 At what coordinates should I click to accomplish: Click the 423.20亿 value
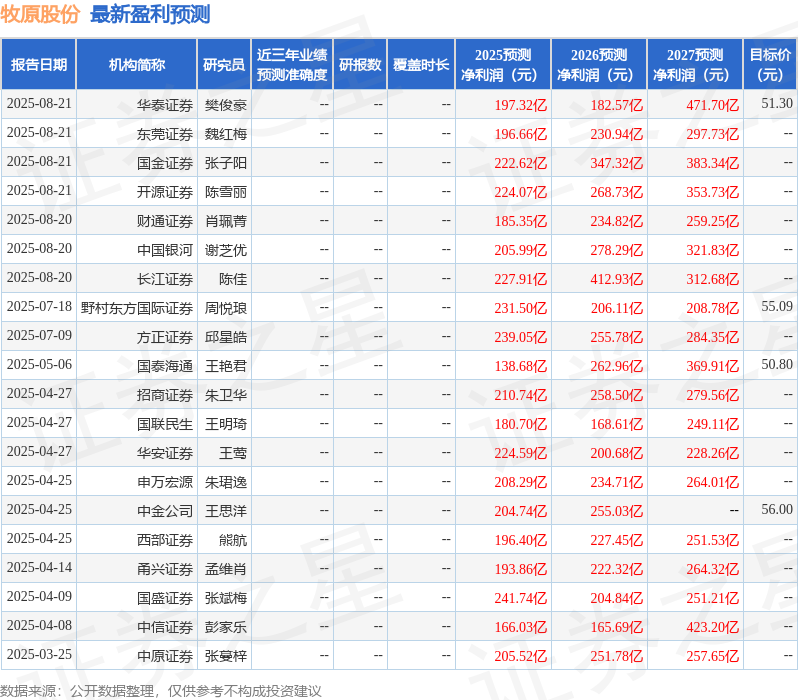pyautogui.click(x=712, y=627)
